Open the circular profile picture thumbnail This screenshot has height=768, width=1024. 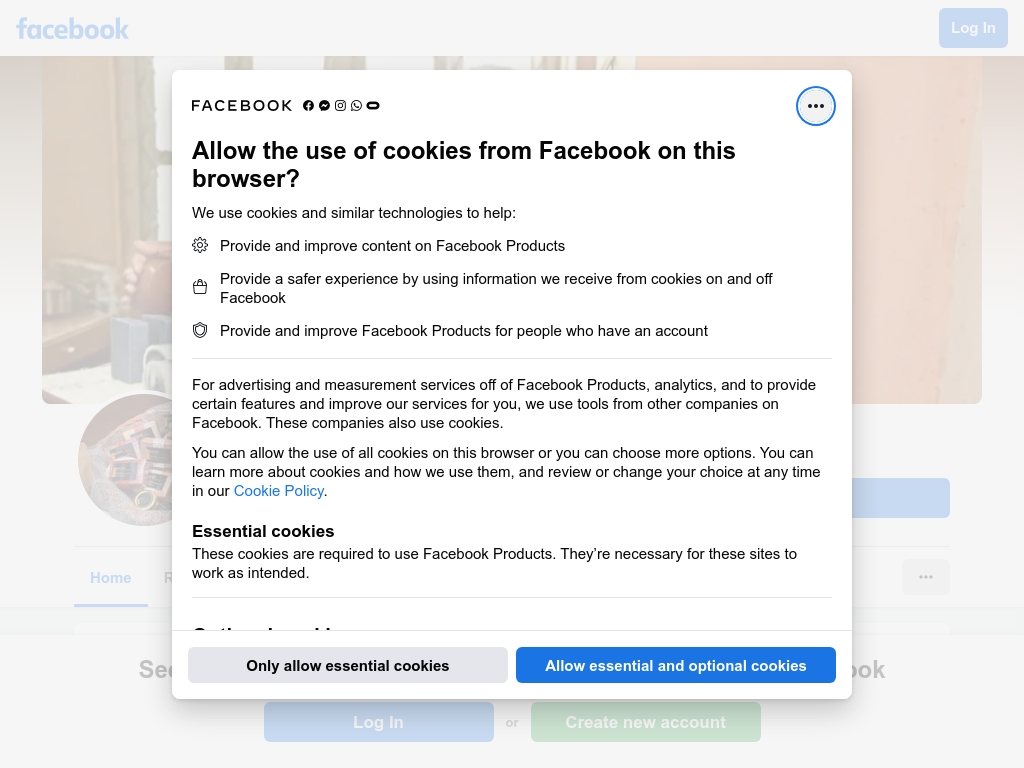pos(125,460)
